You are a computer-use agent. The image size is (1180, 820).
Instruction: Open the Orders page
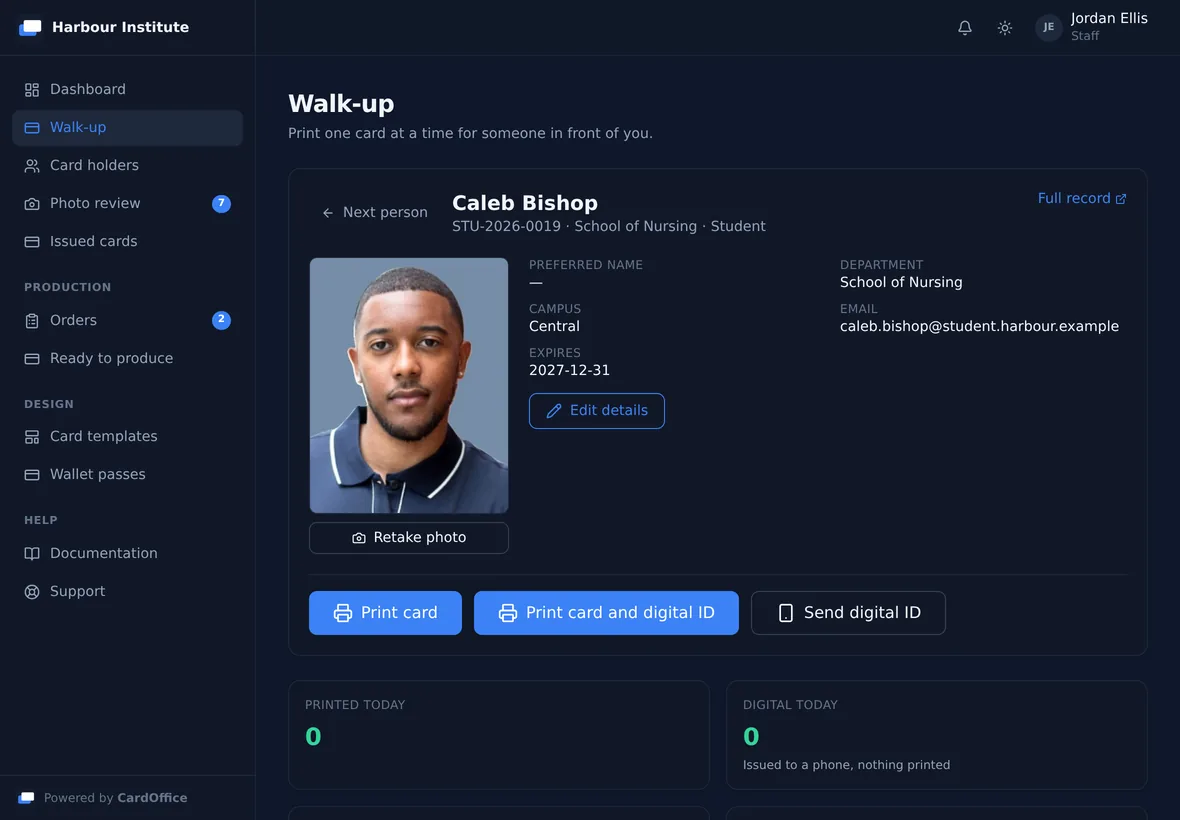pyautogui.click(x=127, y=320)
